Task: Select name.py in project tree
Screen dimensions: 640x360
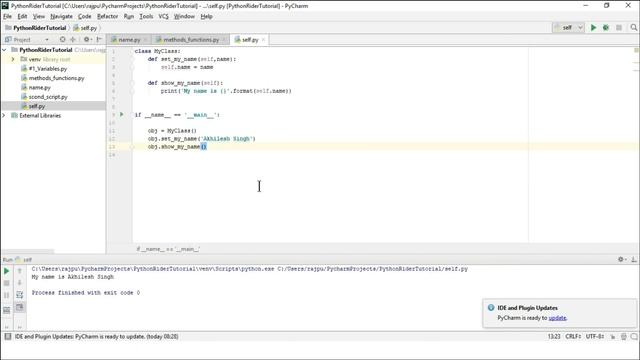Action: tap(40, 87)
